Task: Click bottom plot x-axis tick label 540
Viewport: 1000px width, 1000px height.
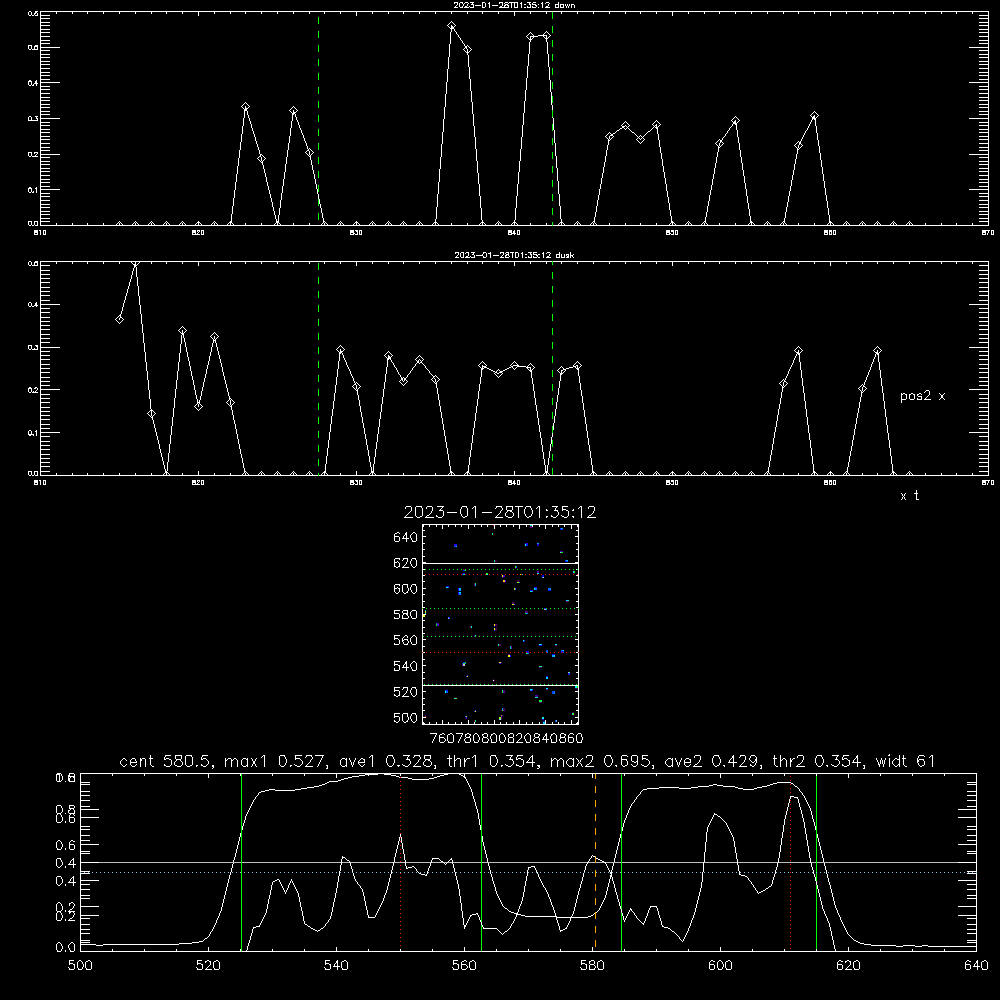Action: pyautogui.click(x=336, y=966)
